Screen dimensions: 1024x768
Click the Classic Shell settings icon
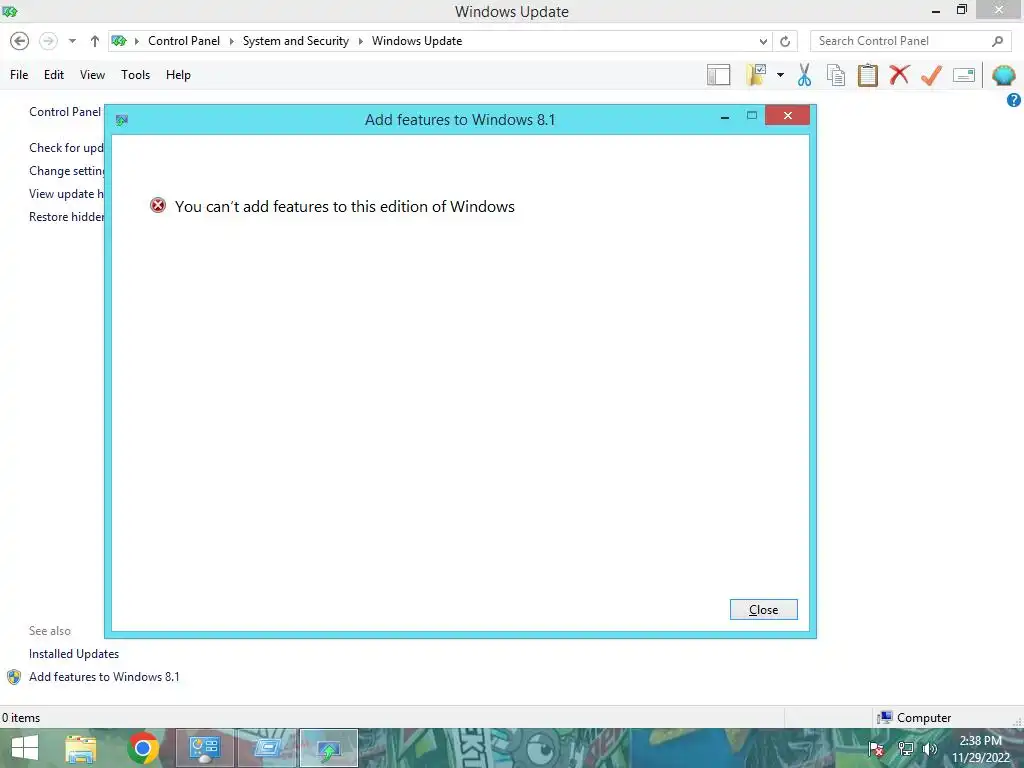pos(1004,74)
